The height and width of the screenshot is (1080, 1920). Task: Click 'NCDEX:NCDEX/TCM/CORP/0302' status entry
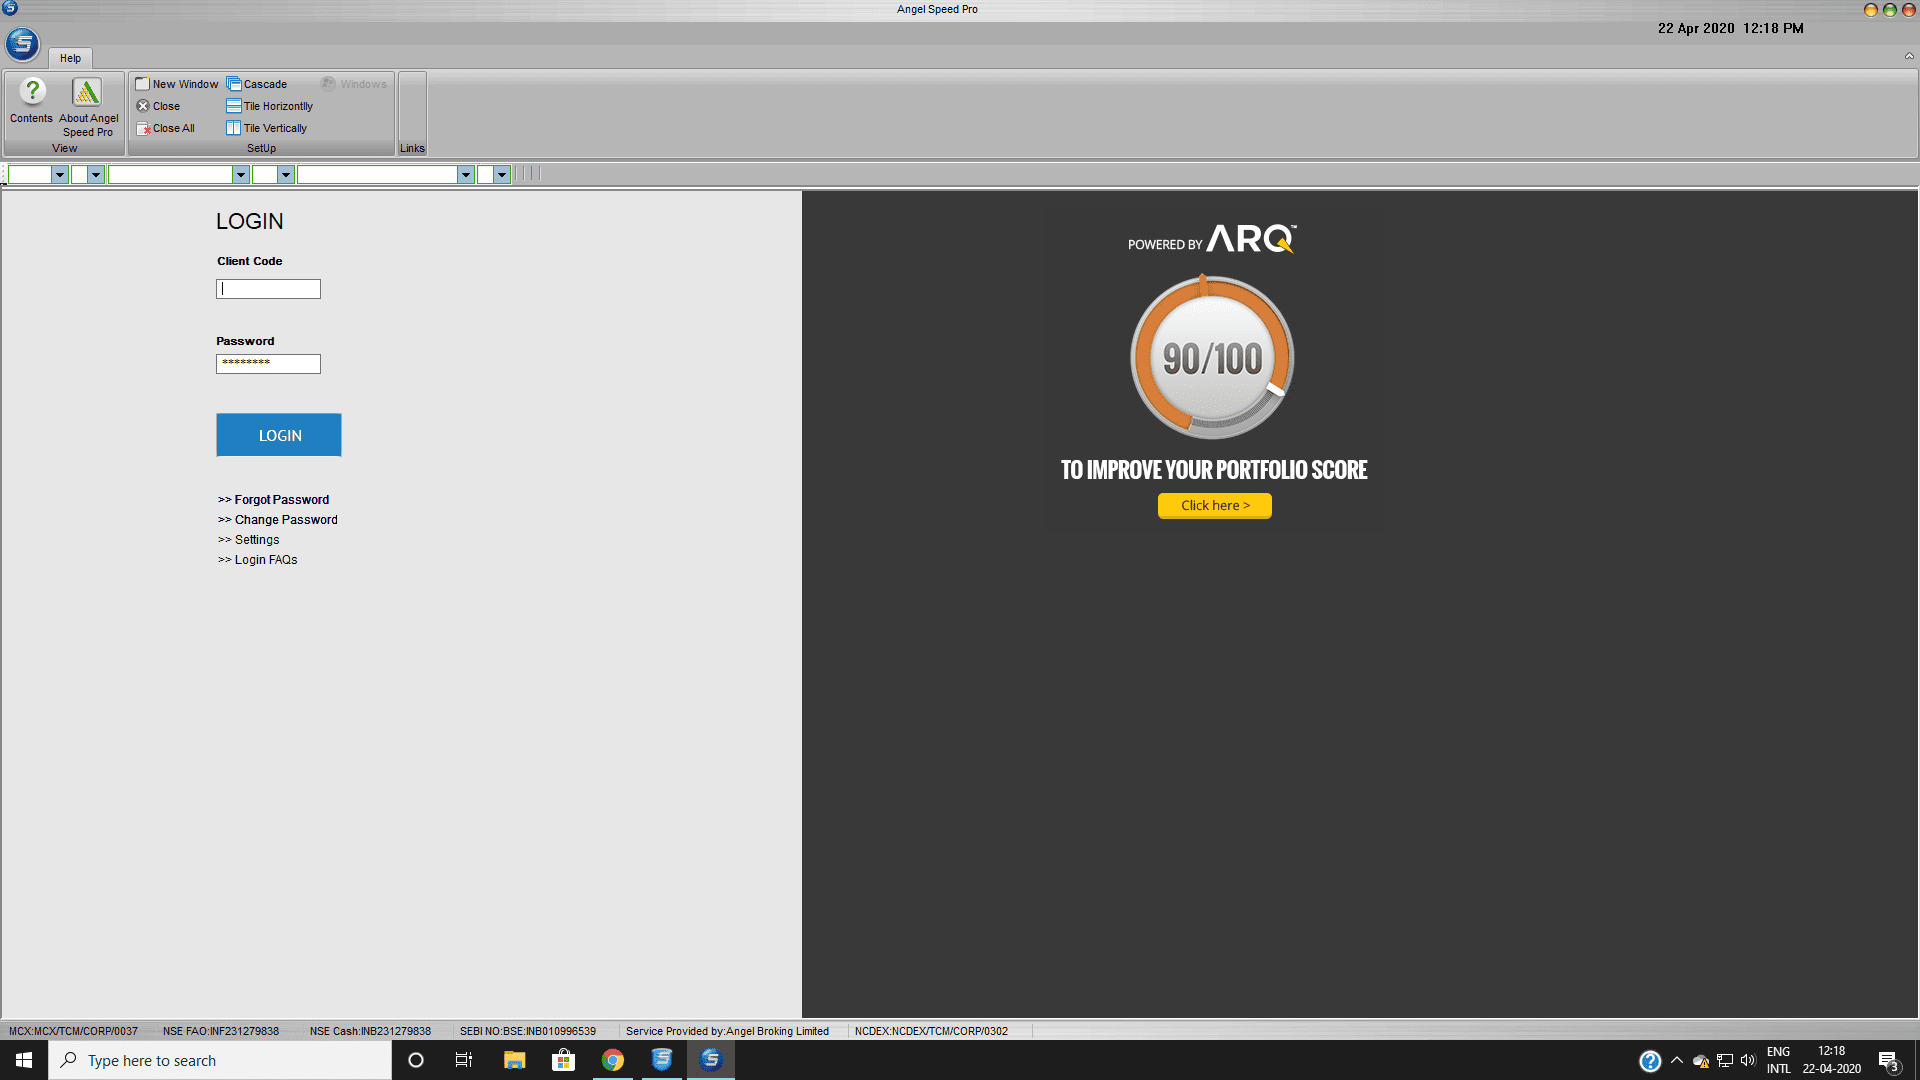coord(931,1031)
